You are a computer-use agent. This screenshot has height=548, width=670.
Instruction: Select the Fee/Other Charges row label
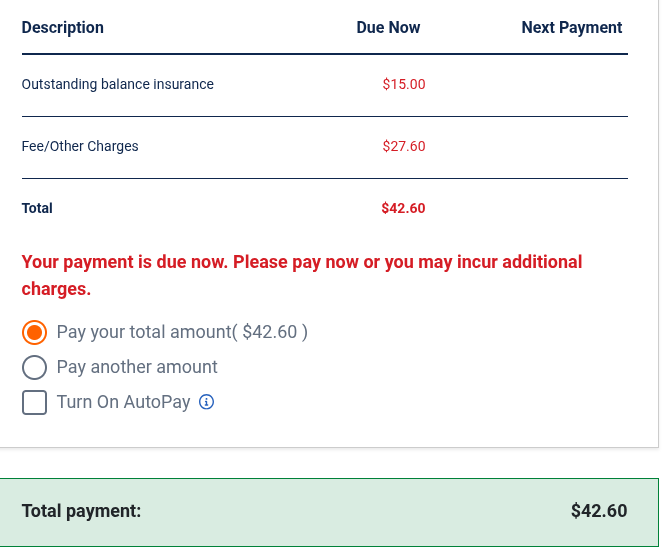pyautogui.click(x=80, y=146)
